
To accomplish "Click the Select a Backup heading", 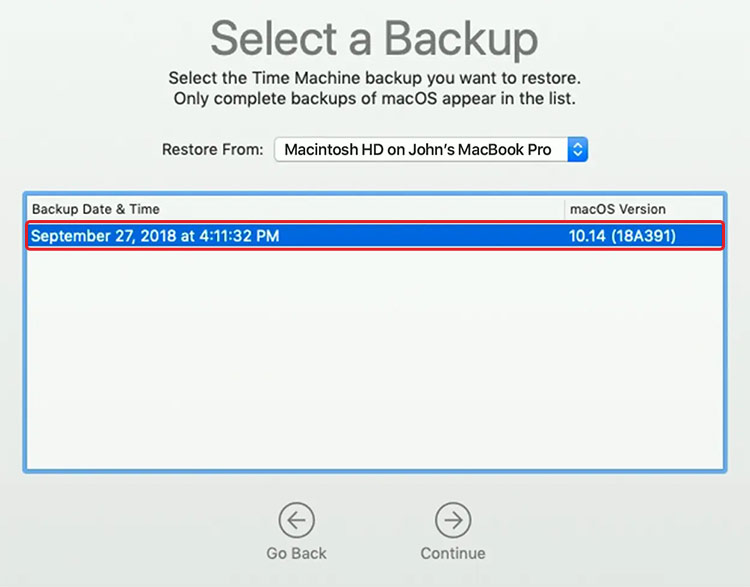I will click(x=375, y=38).
